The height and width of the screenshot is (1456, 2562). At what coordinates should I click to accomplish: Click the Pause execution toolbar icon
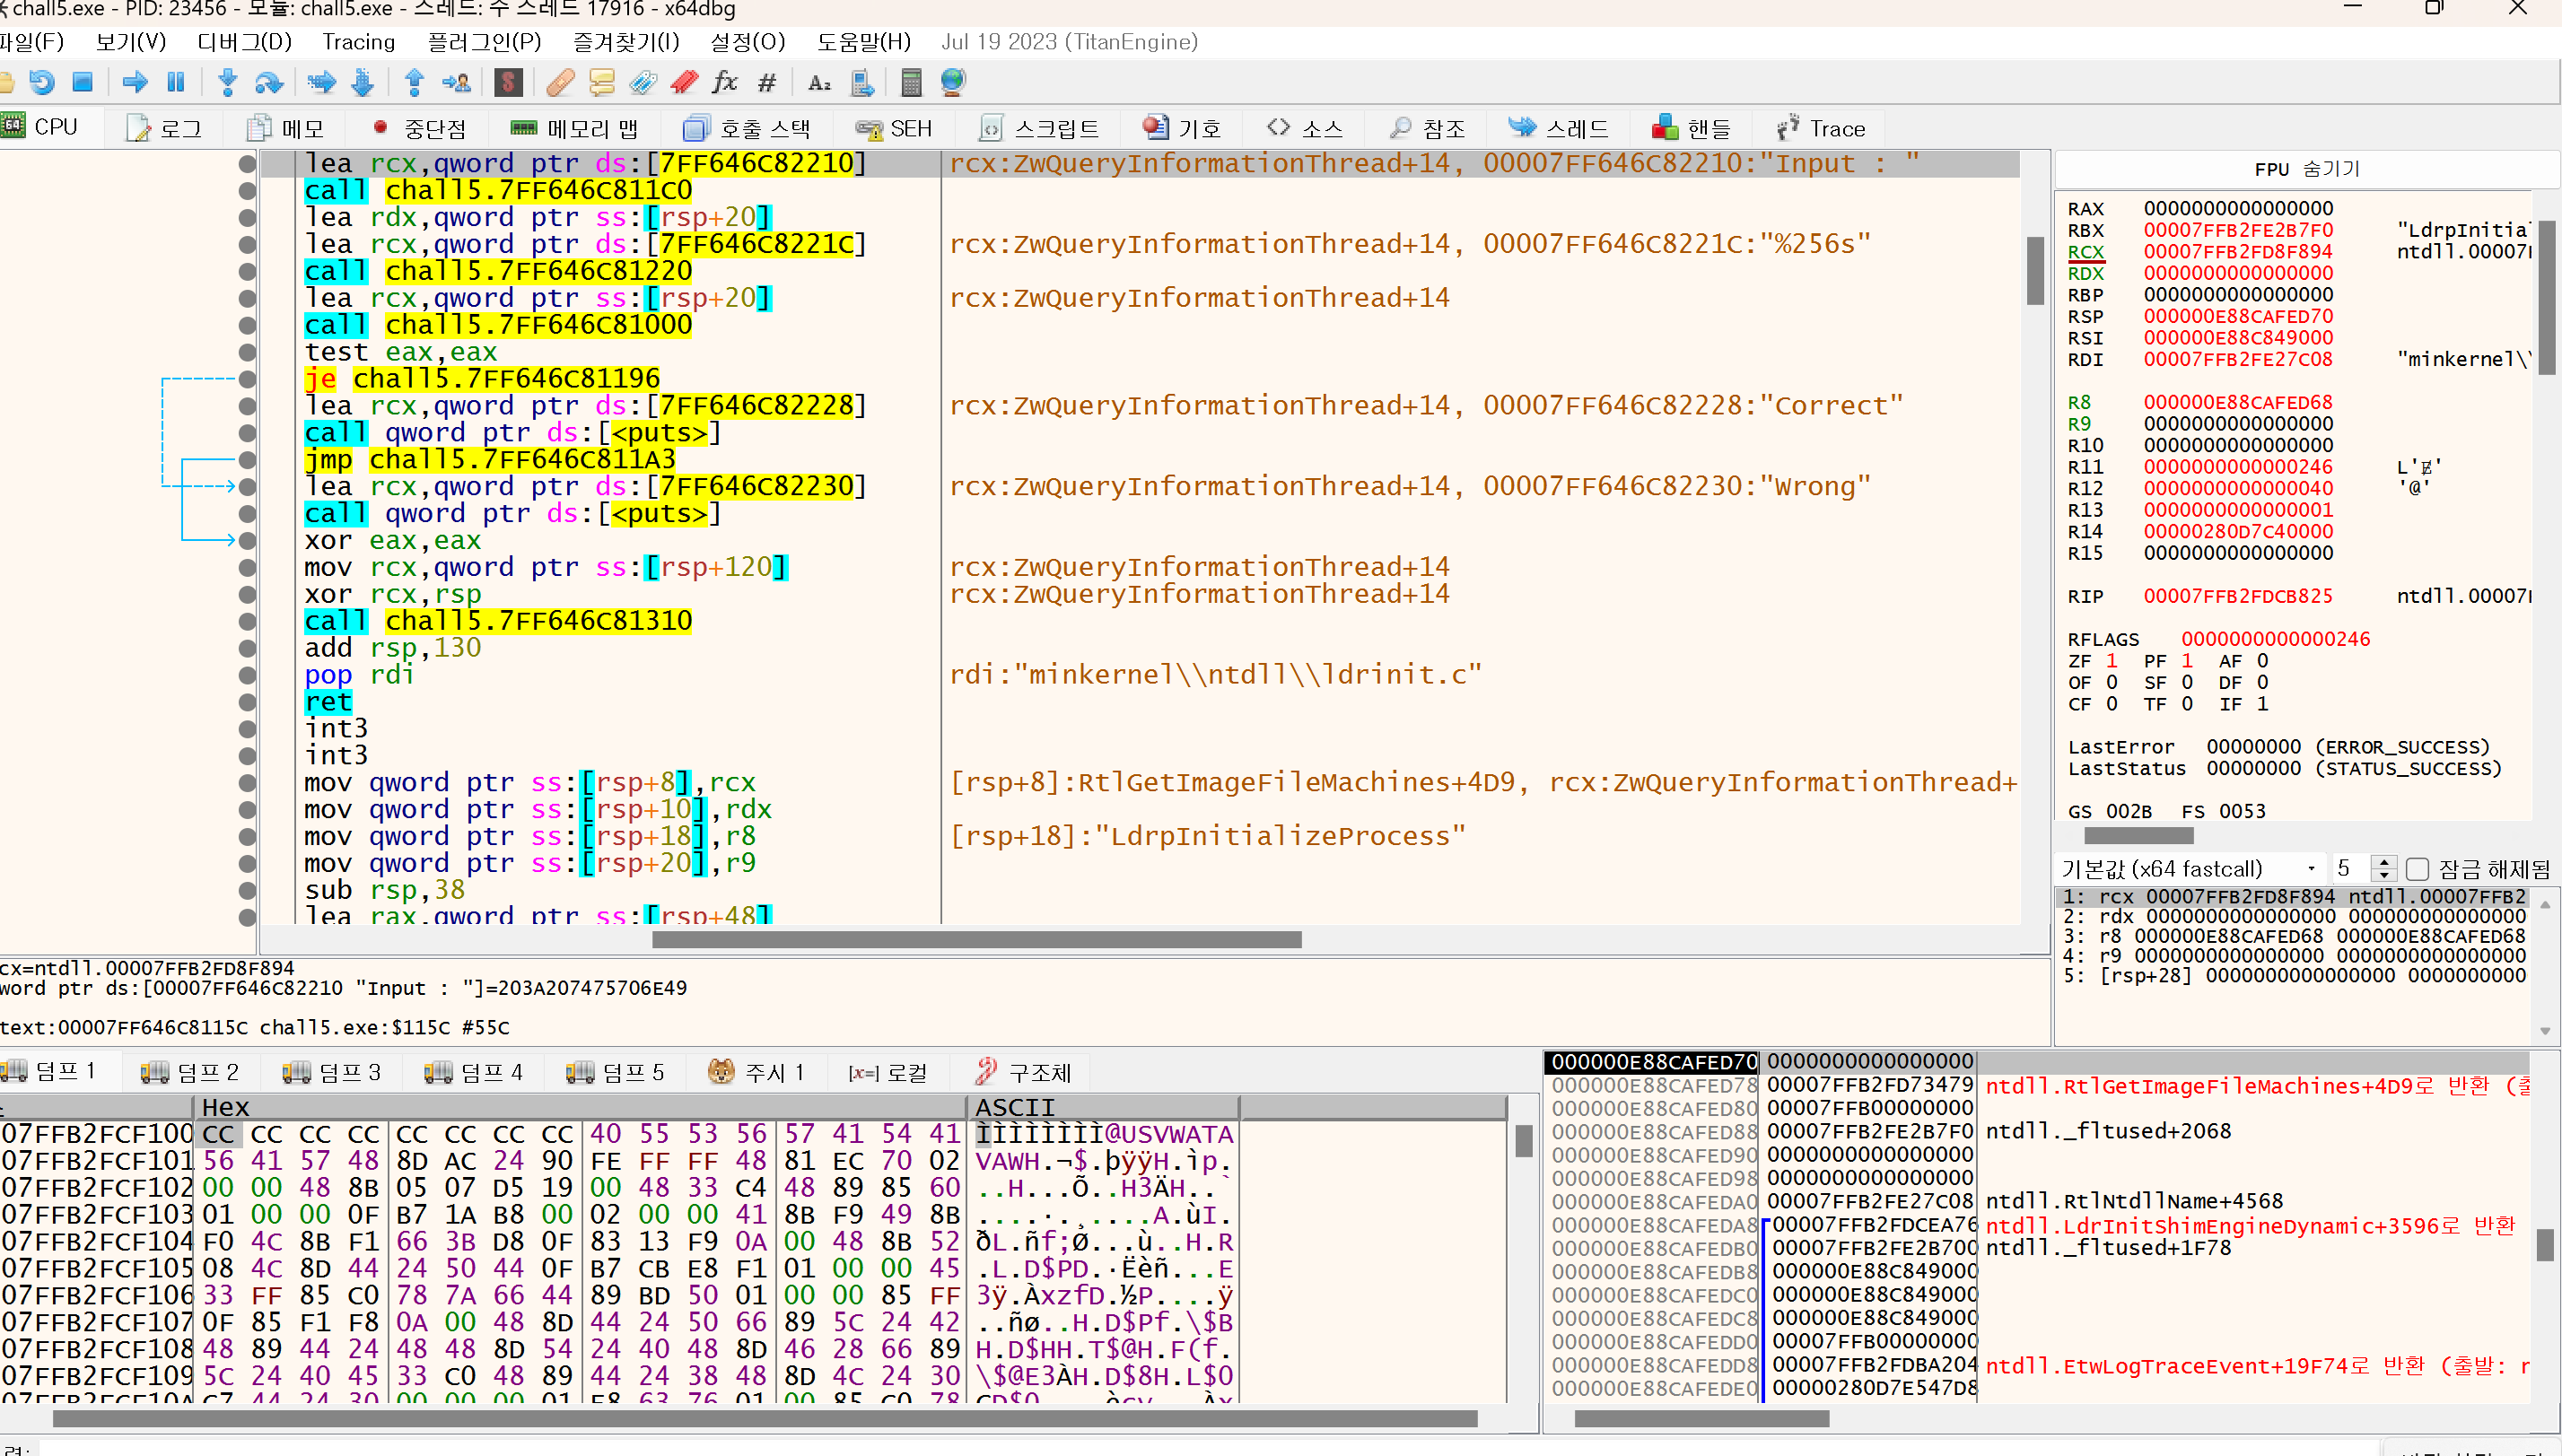[x=176, y=82]
